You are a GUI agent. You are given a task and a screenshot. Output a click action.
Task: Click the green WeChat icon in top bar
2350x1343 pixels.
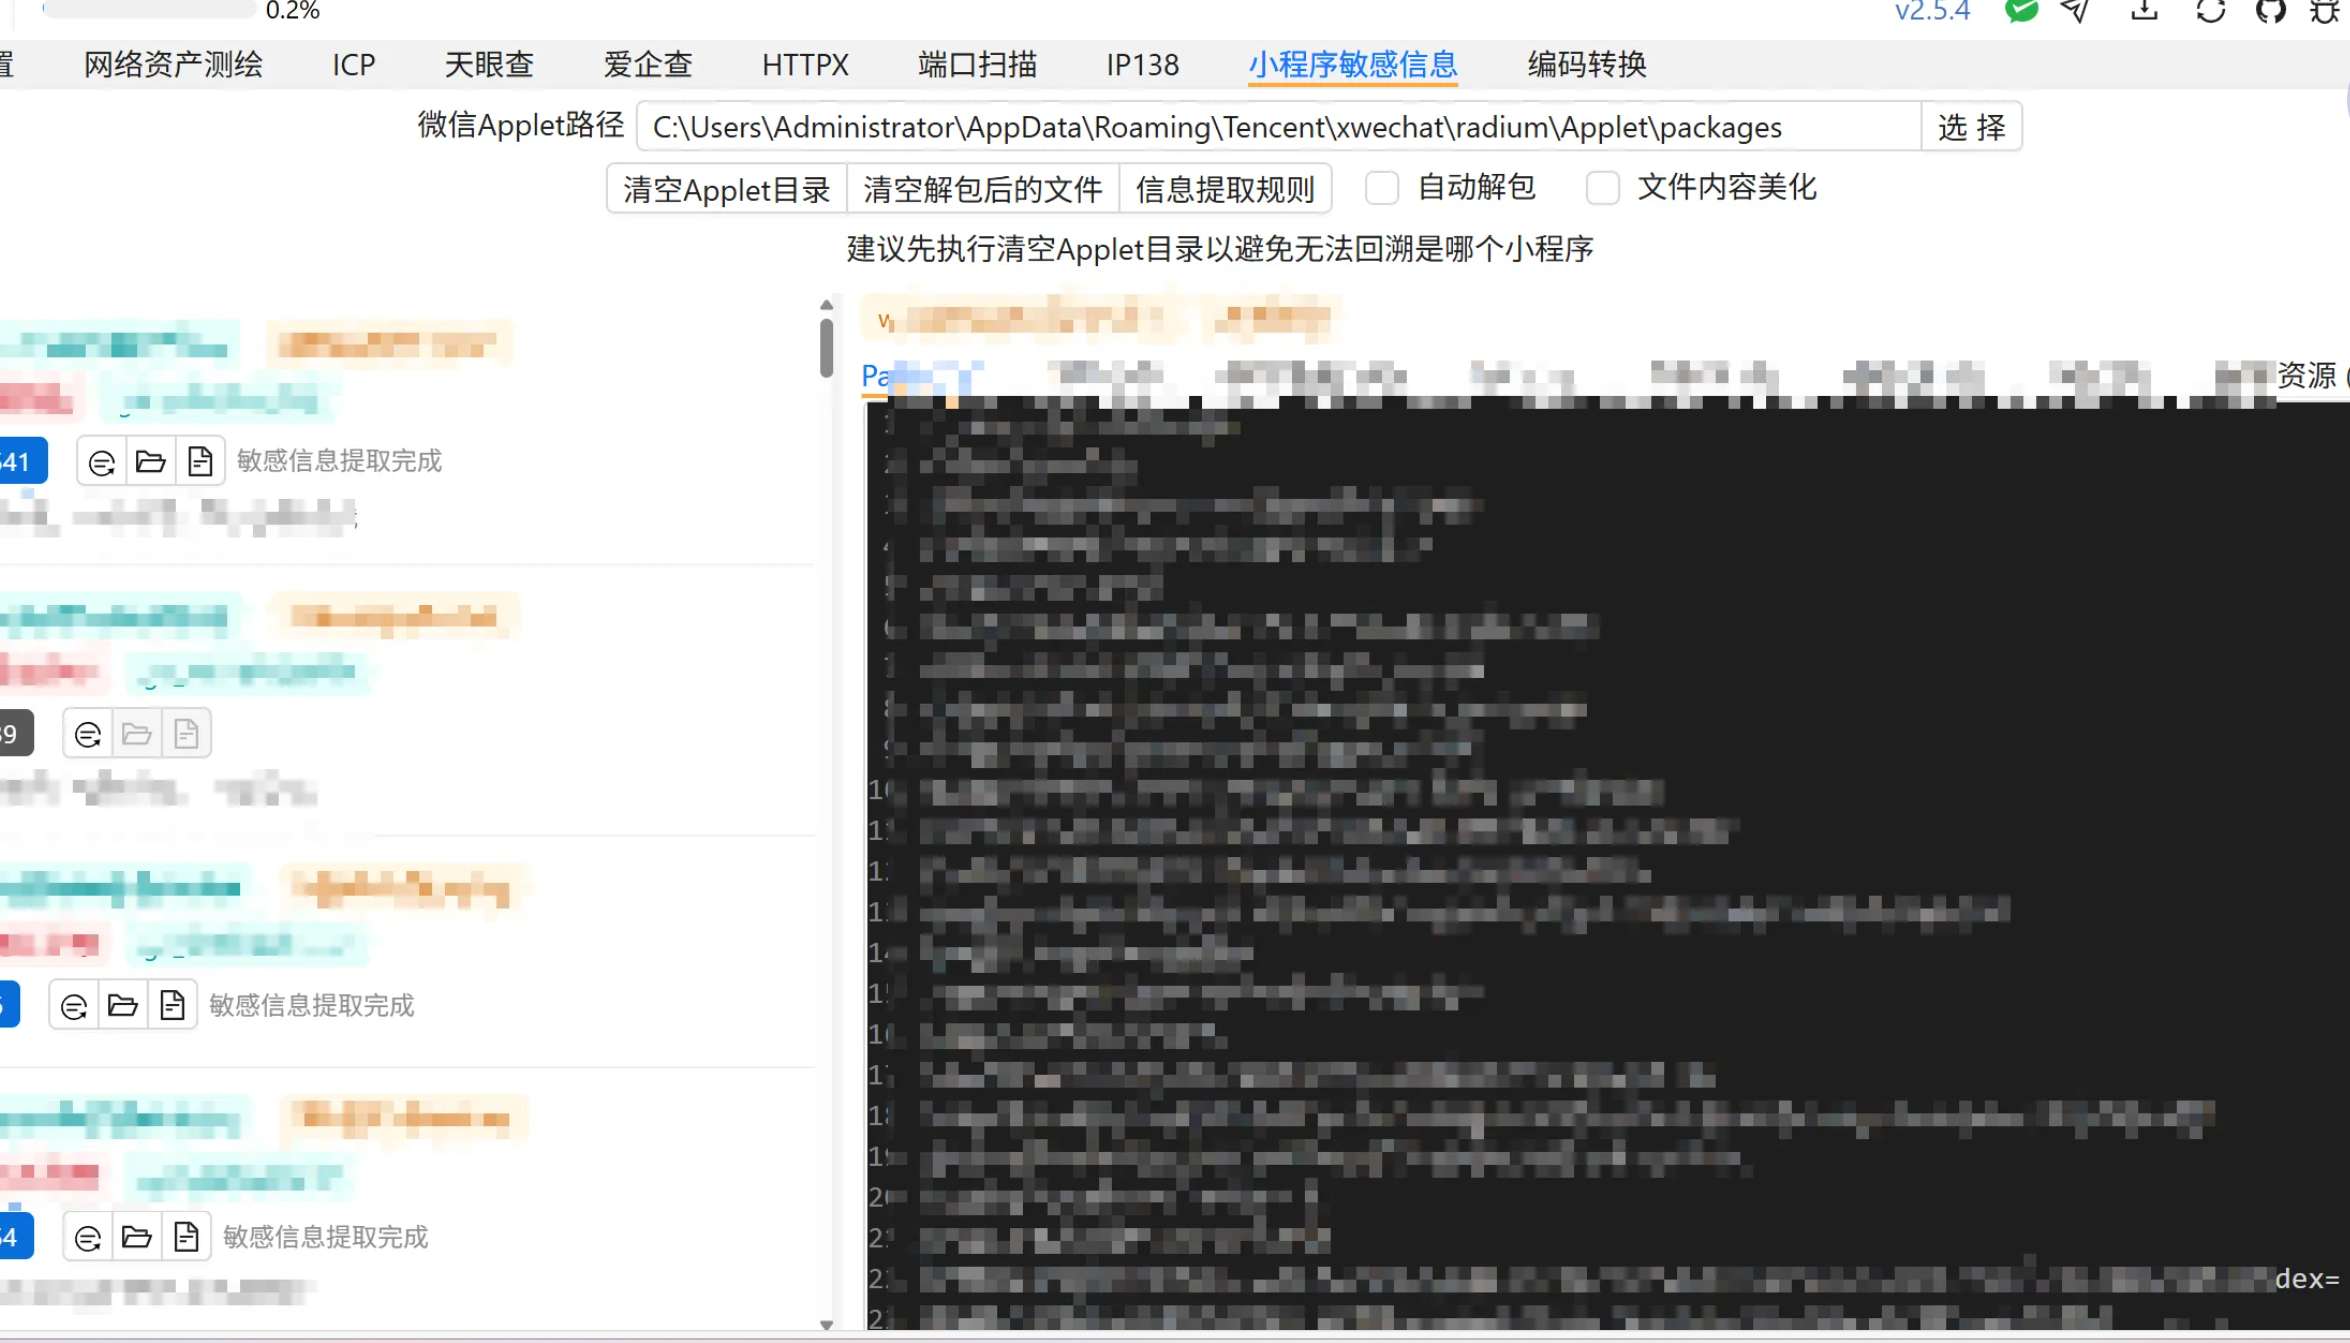point(2021,10)
